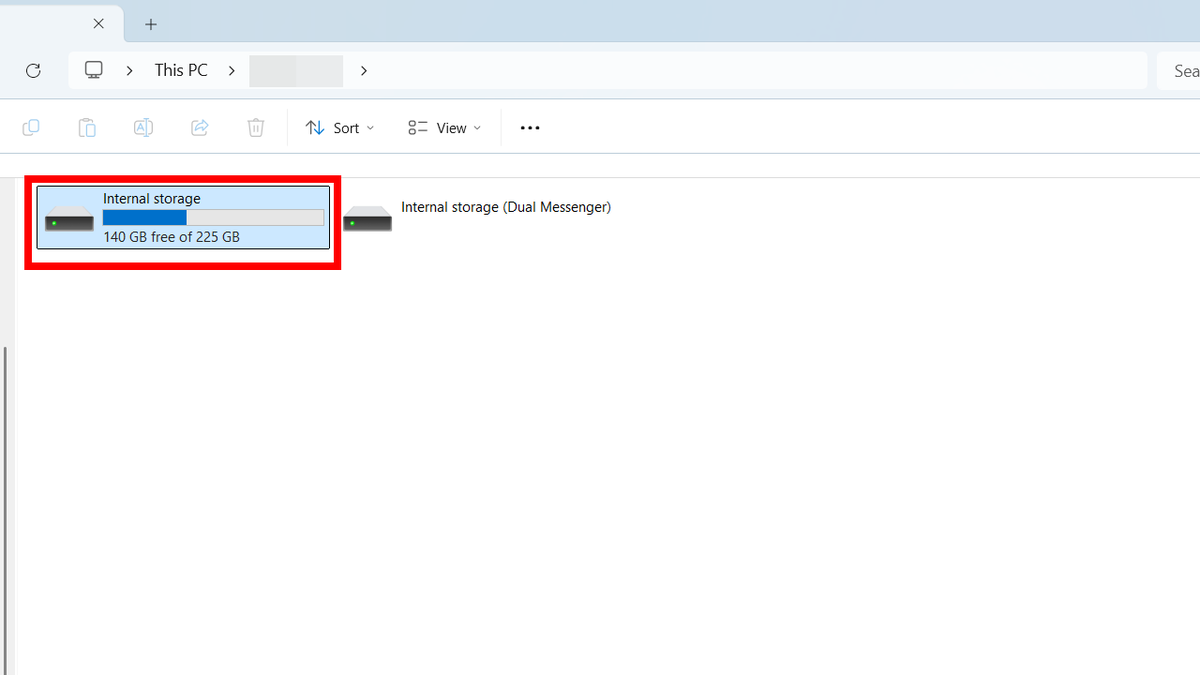Click the Rename icon in toolbar

(143, 128)
